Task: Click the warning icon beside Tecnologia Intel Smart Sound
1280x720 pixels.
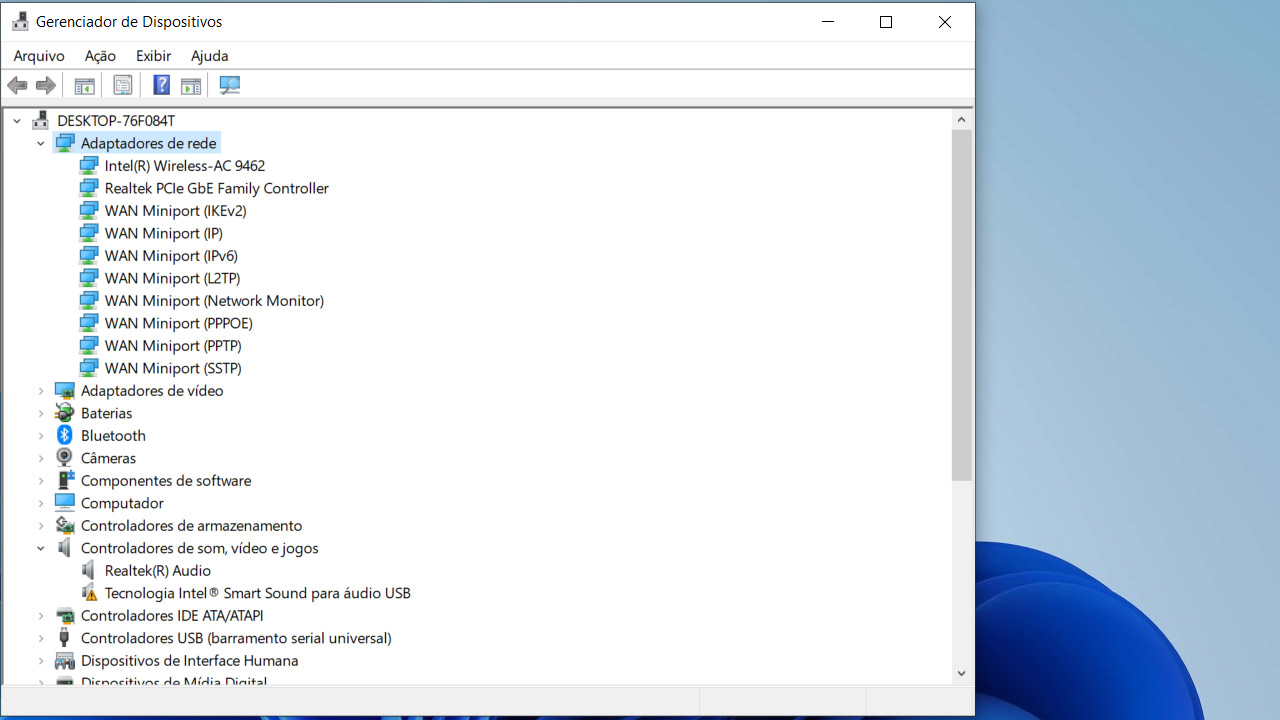Action: click(89, 593)
